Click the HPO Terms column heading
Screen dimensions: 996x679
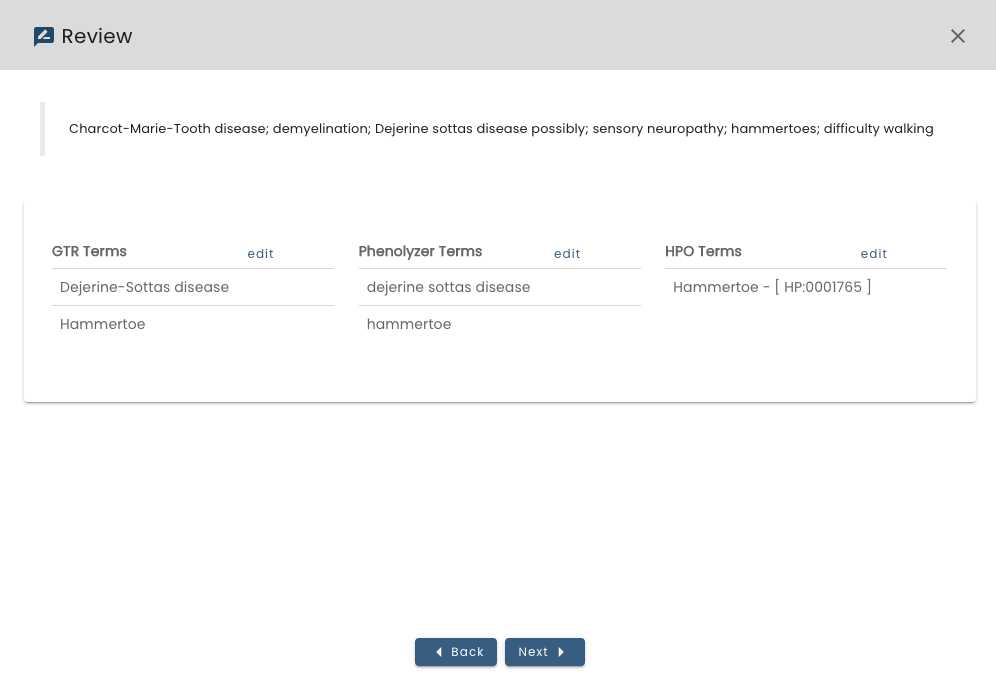(x=703, y=251)
